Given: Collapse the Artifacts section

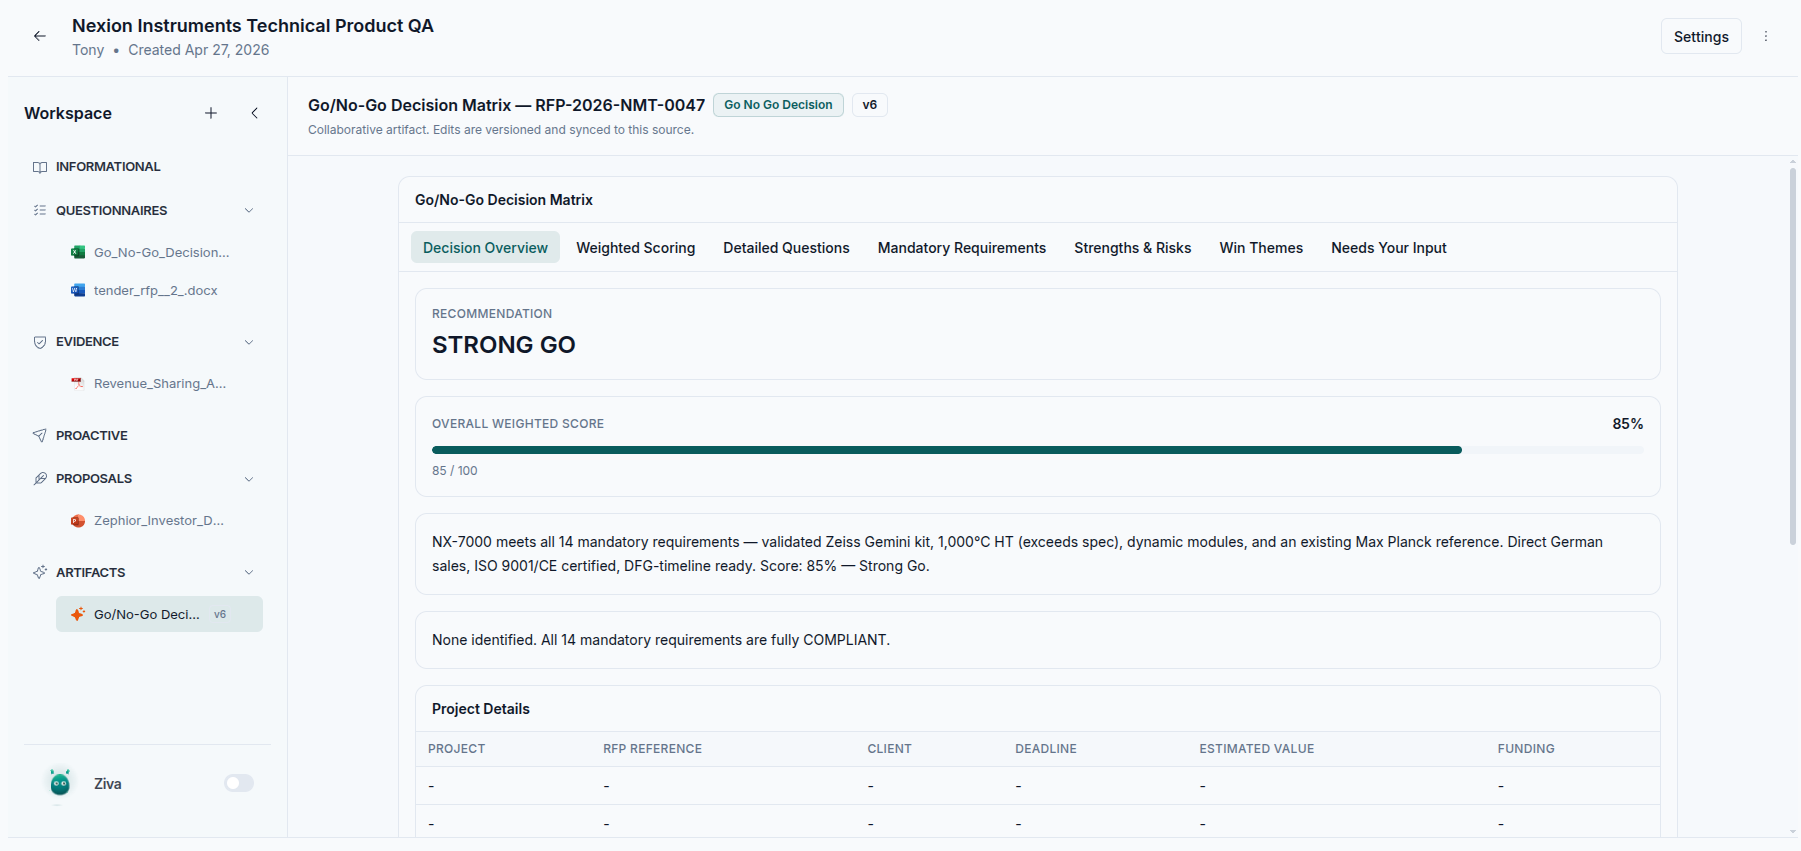Looking at the screenshot, I should point(249,572).
